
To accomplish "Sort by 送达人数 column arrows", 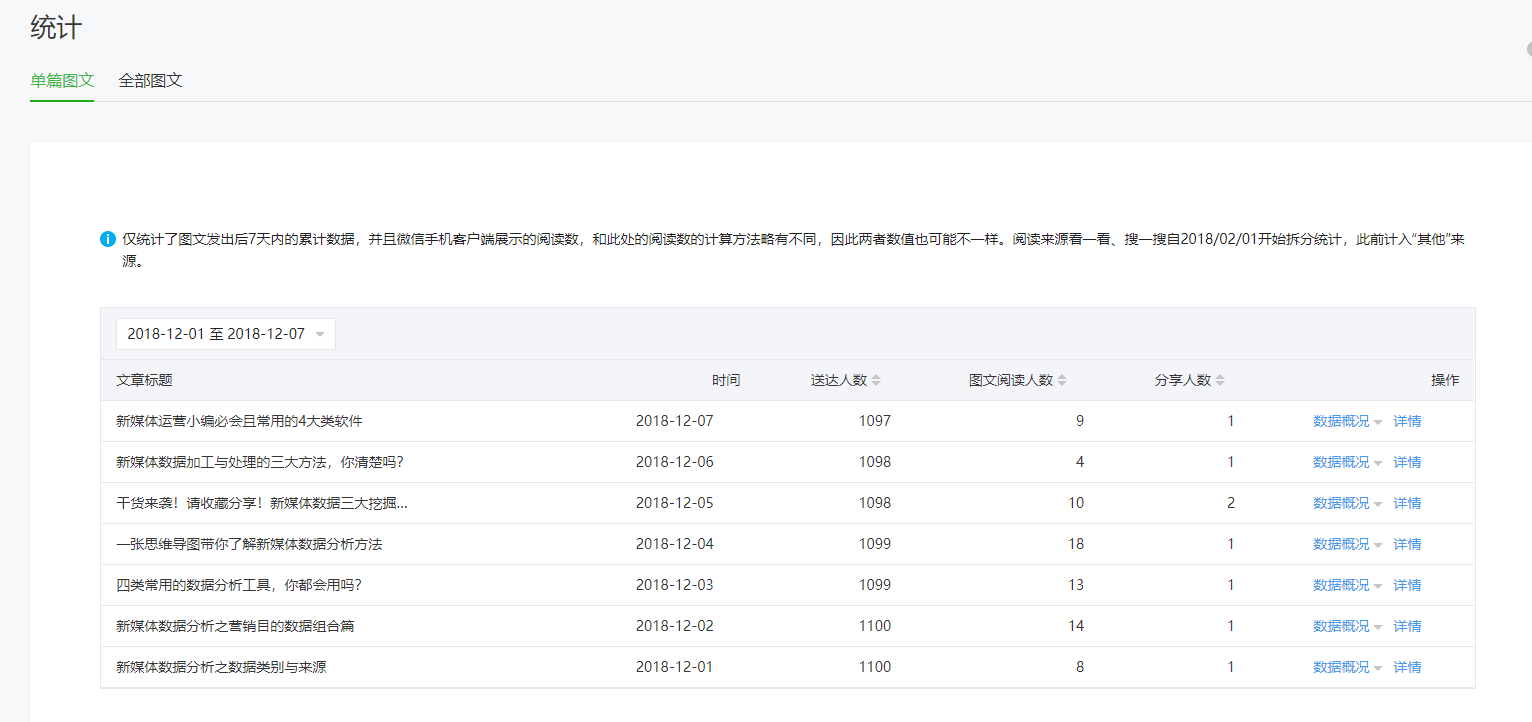I will tap(876, 381).
